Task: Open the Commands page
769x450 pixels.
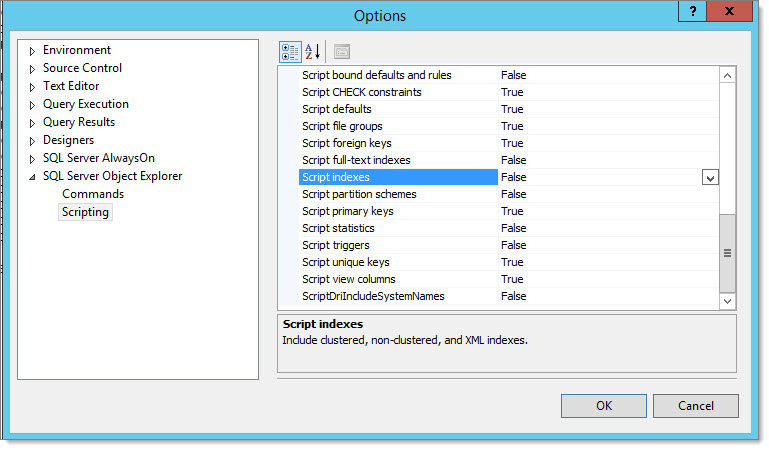Action: tap(93, 194)
